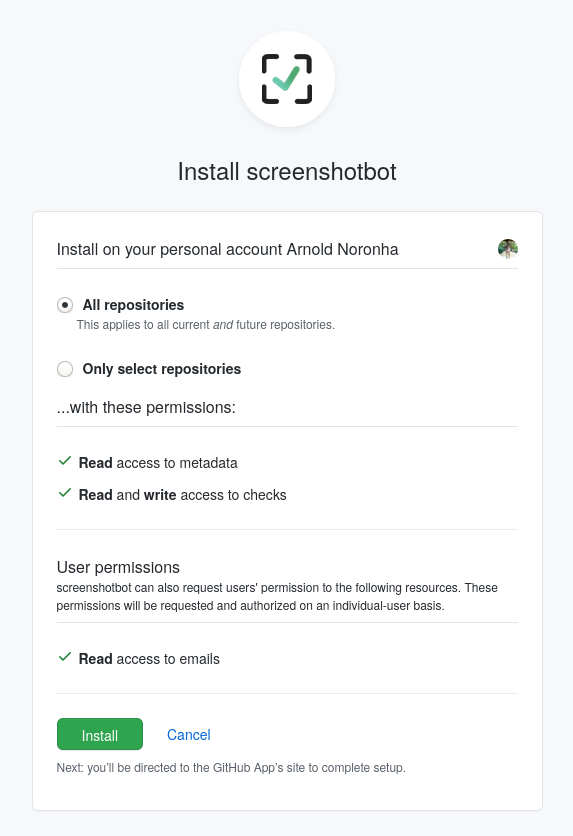Click the green Install button
Image resolution: width=573 pixels, height=836 pixels.
click(100, 734)
